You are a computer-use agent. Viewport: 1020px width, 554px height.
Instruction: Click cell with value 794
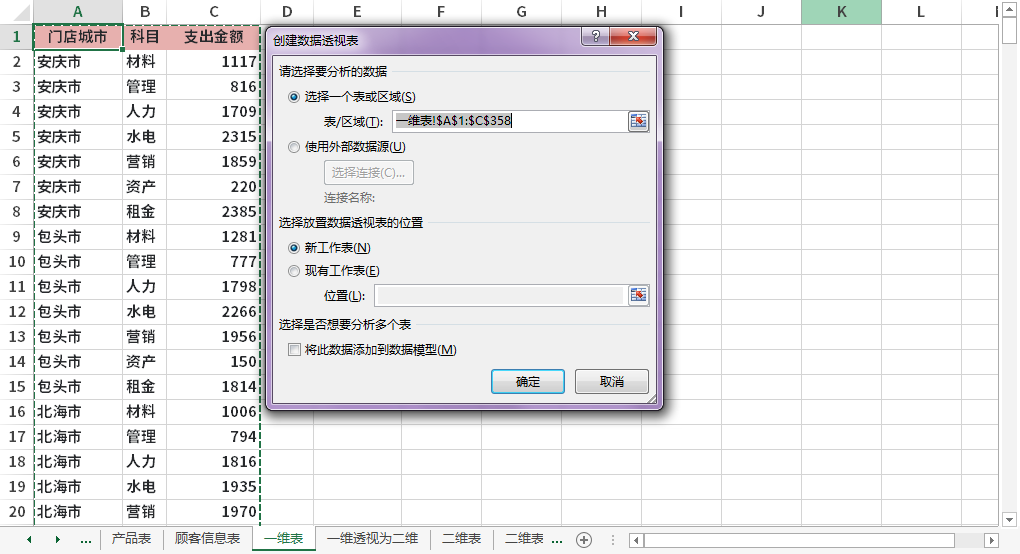click(x=213, y=436)
